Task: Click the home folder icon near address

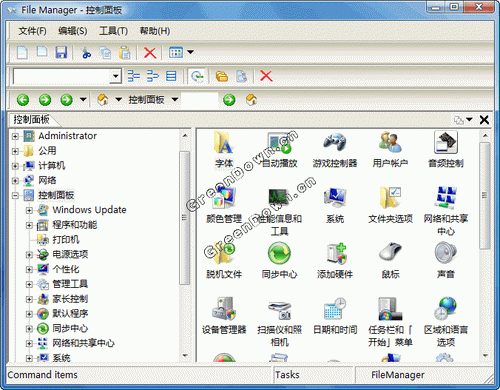Action: tap(103, 100)
